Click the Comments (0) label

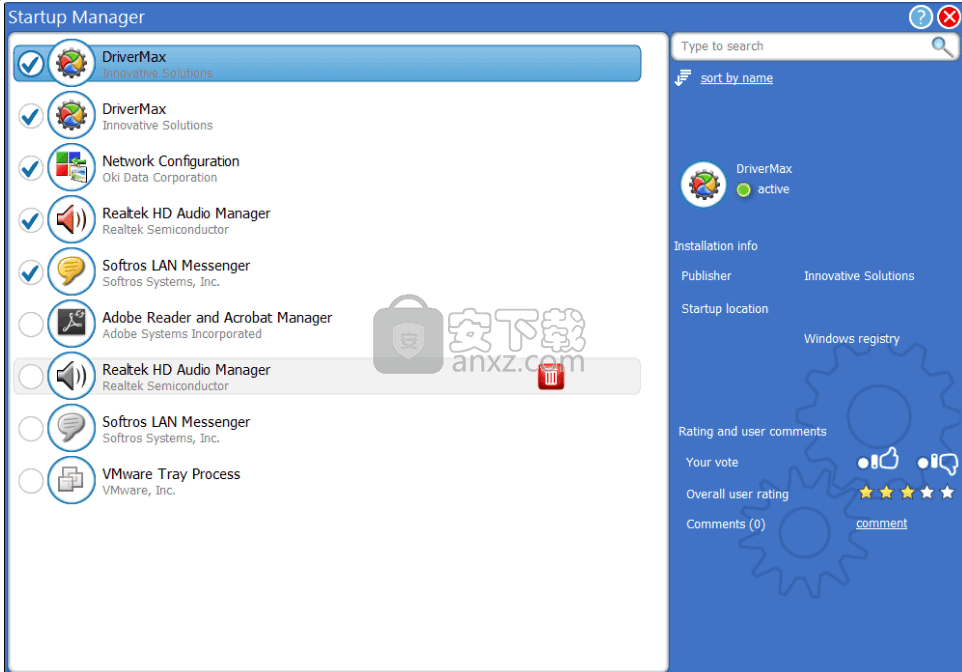tap(725, 524)
